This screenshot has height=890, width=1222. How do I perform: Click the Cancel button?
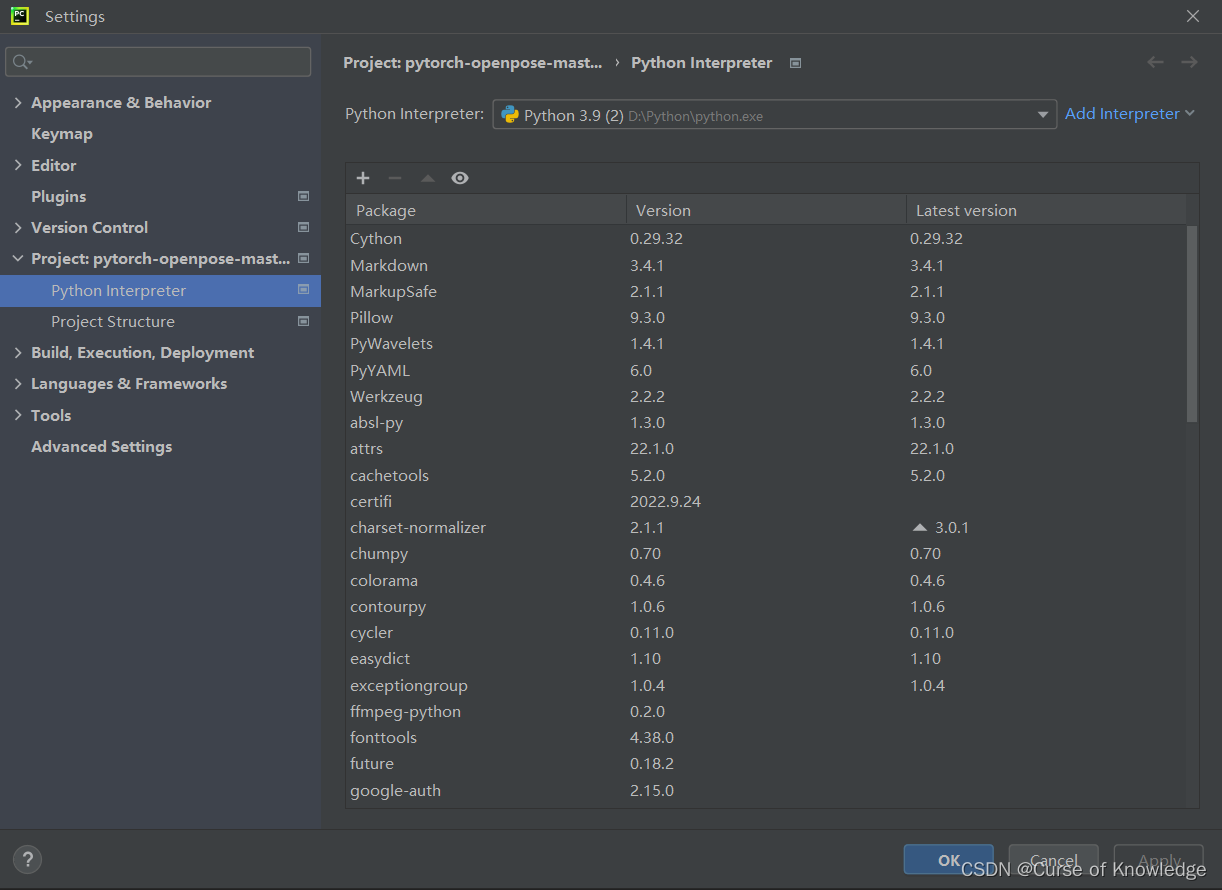tap(1054, 860)
